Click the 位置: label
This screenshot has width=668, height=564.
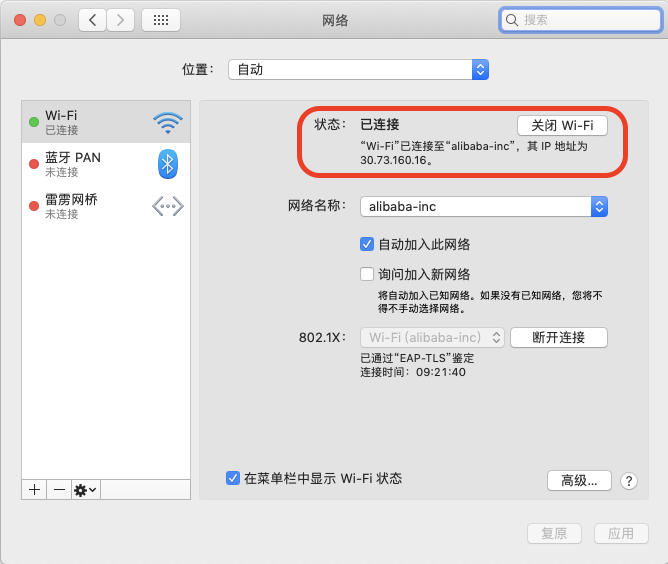click(198, 69)
